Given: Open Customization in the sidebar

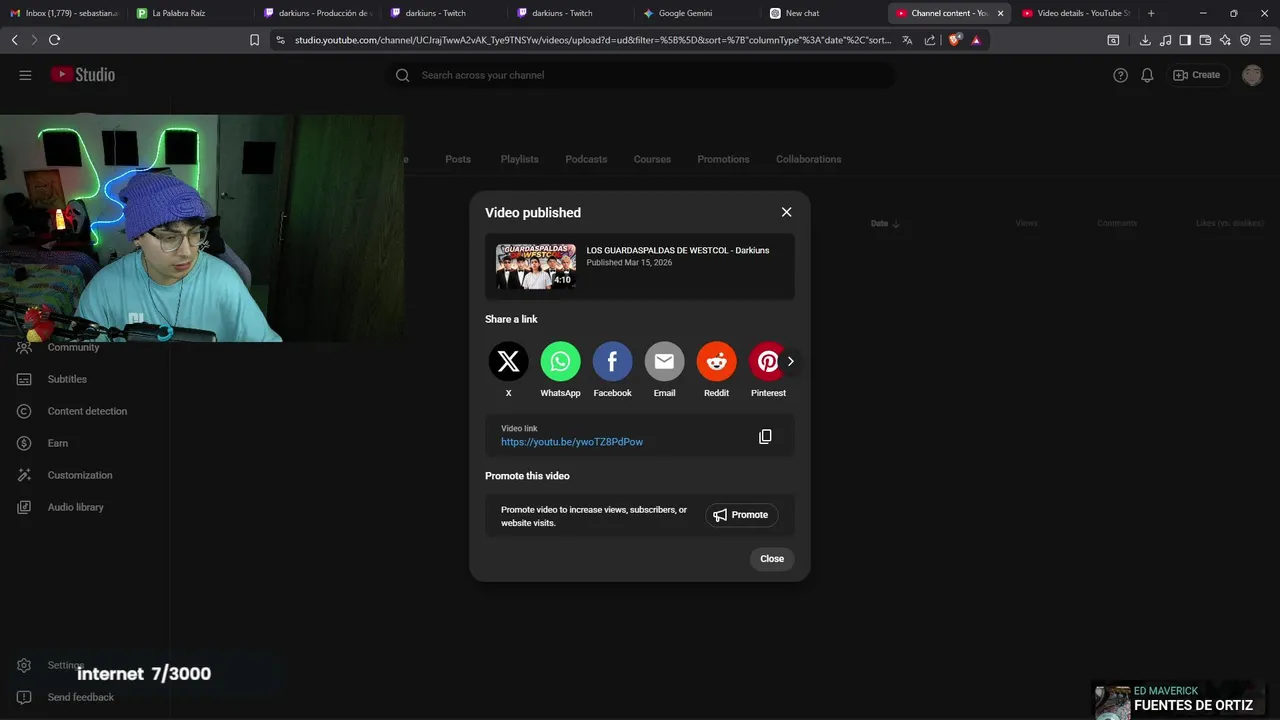Looking at the screenshot, I should [x=80, y=475].
